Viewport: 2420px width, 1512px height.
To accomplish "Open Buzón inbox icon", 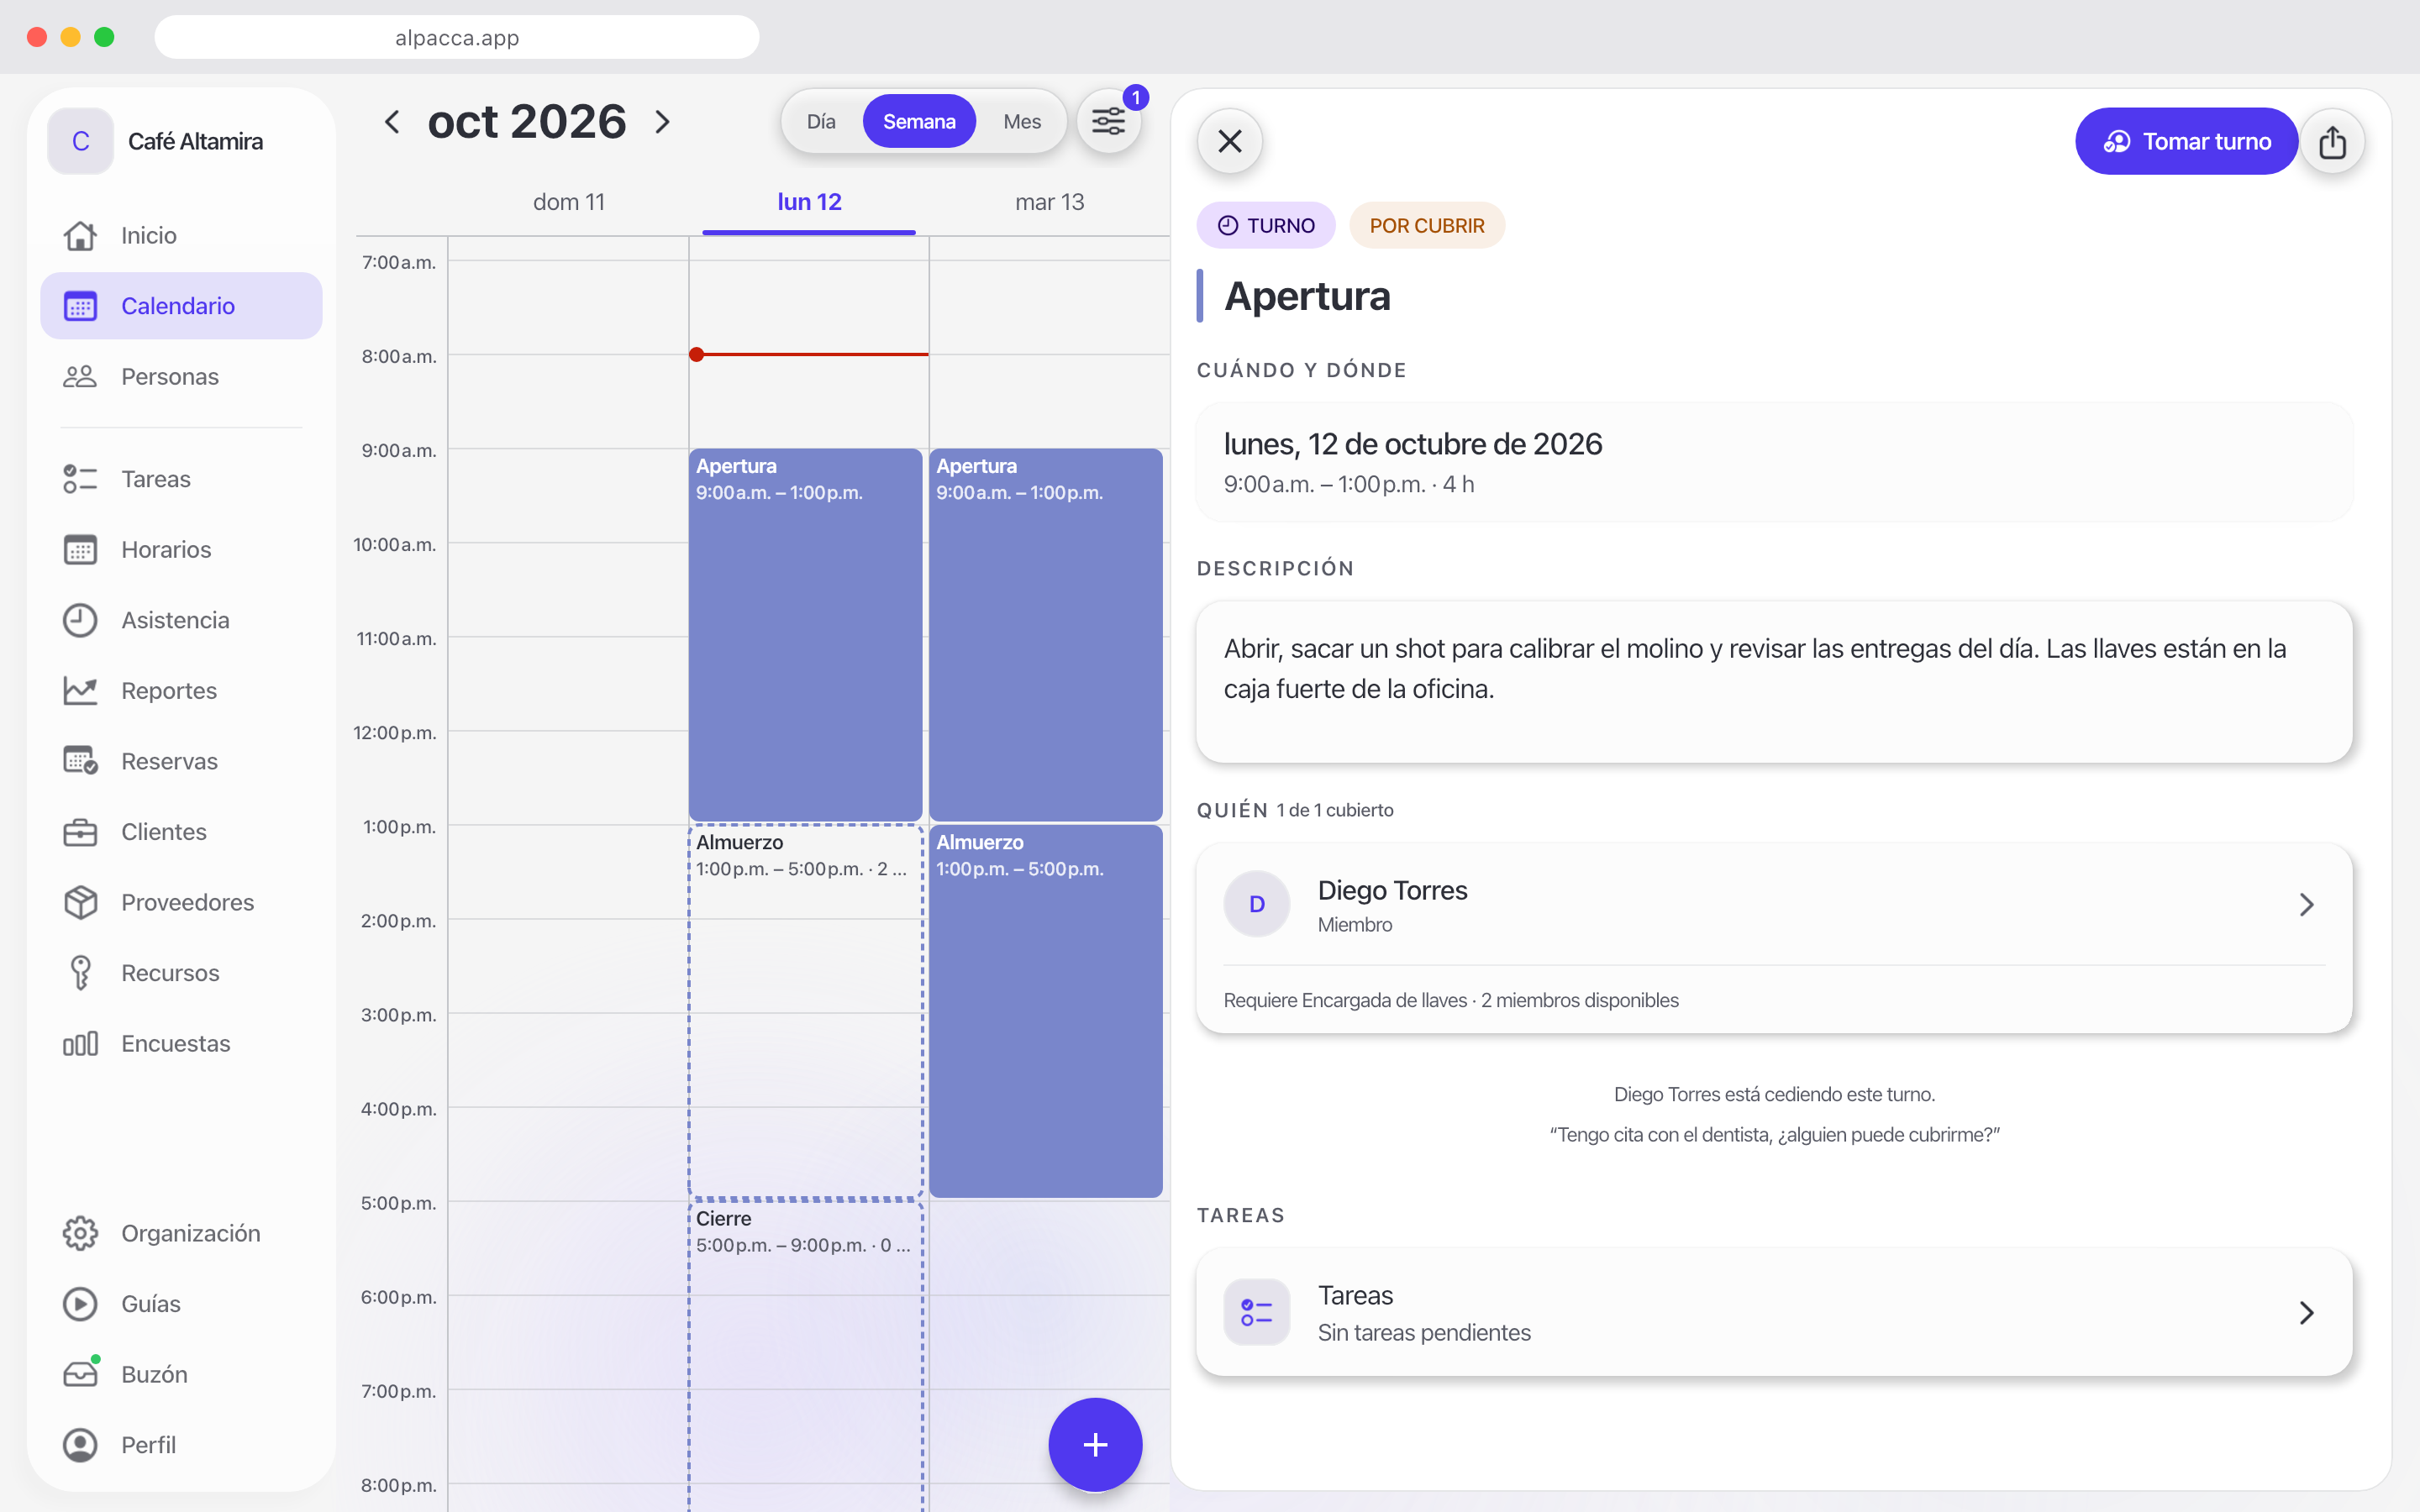I will tap(80, 1374).
